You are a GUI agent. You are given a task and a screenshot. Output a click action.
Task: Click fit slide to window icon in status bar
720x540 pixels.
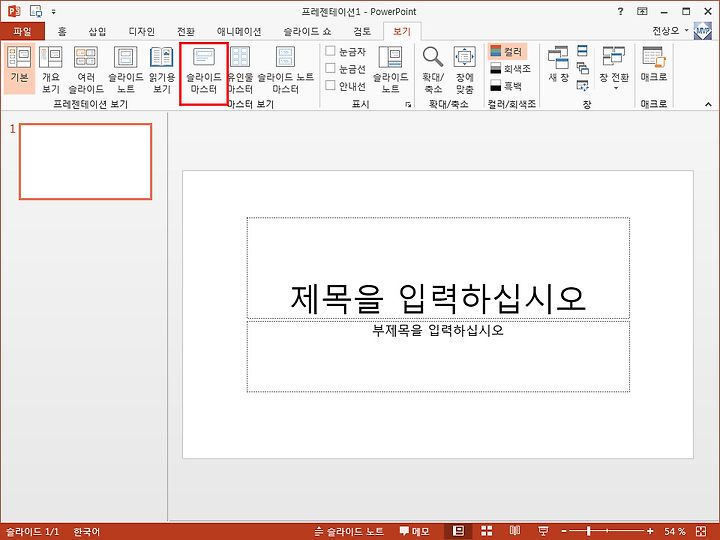tap(701, 531)
